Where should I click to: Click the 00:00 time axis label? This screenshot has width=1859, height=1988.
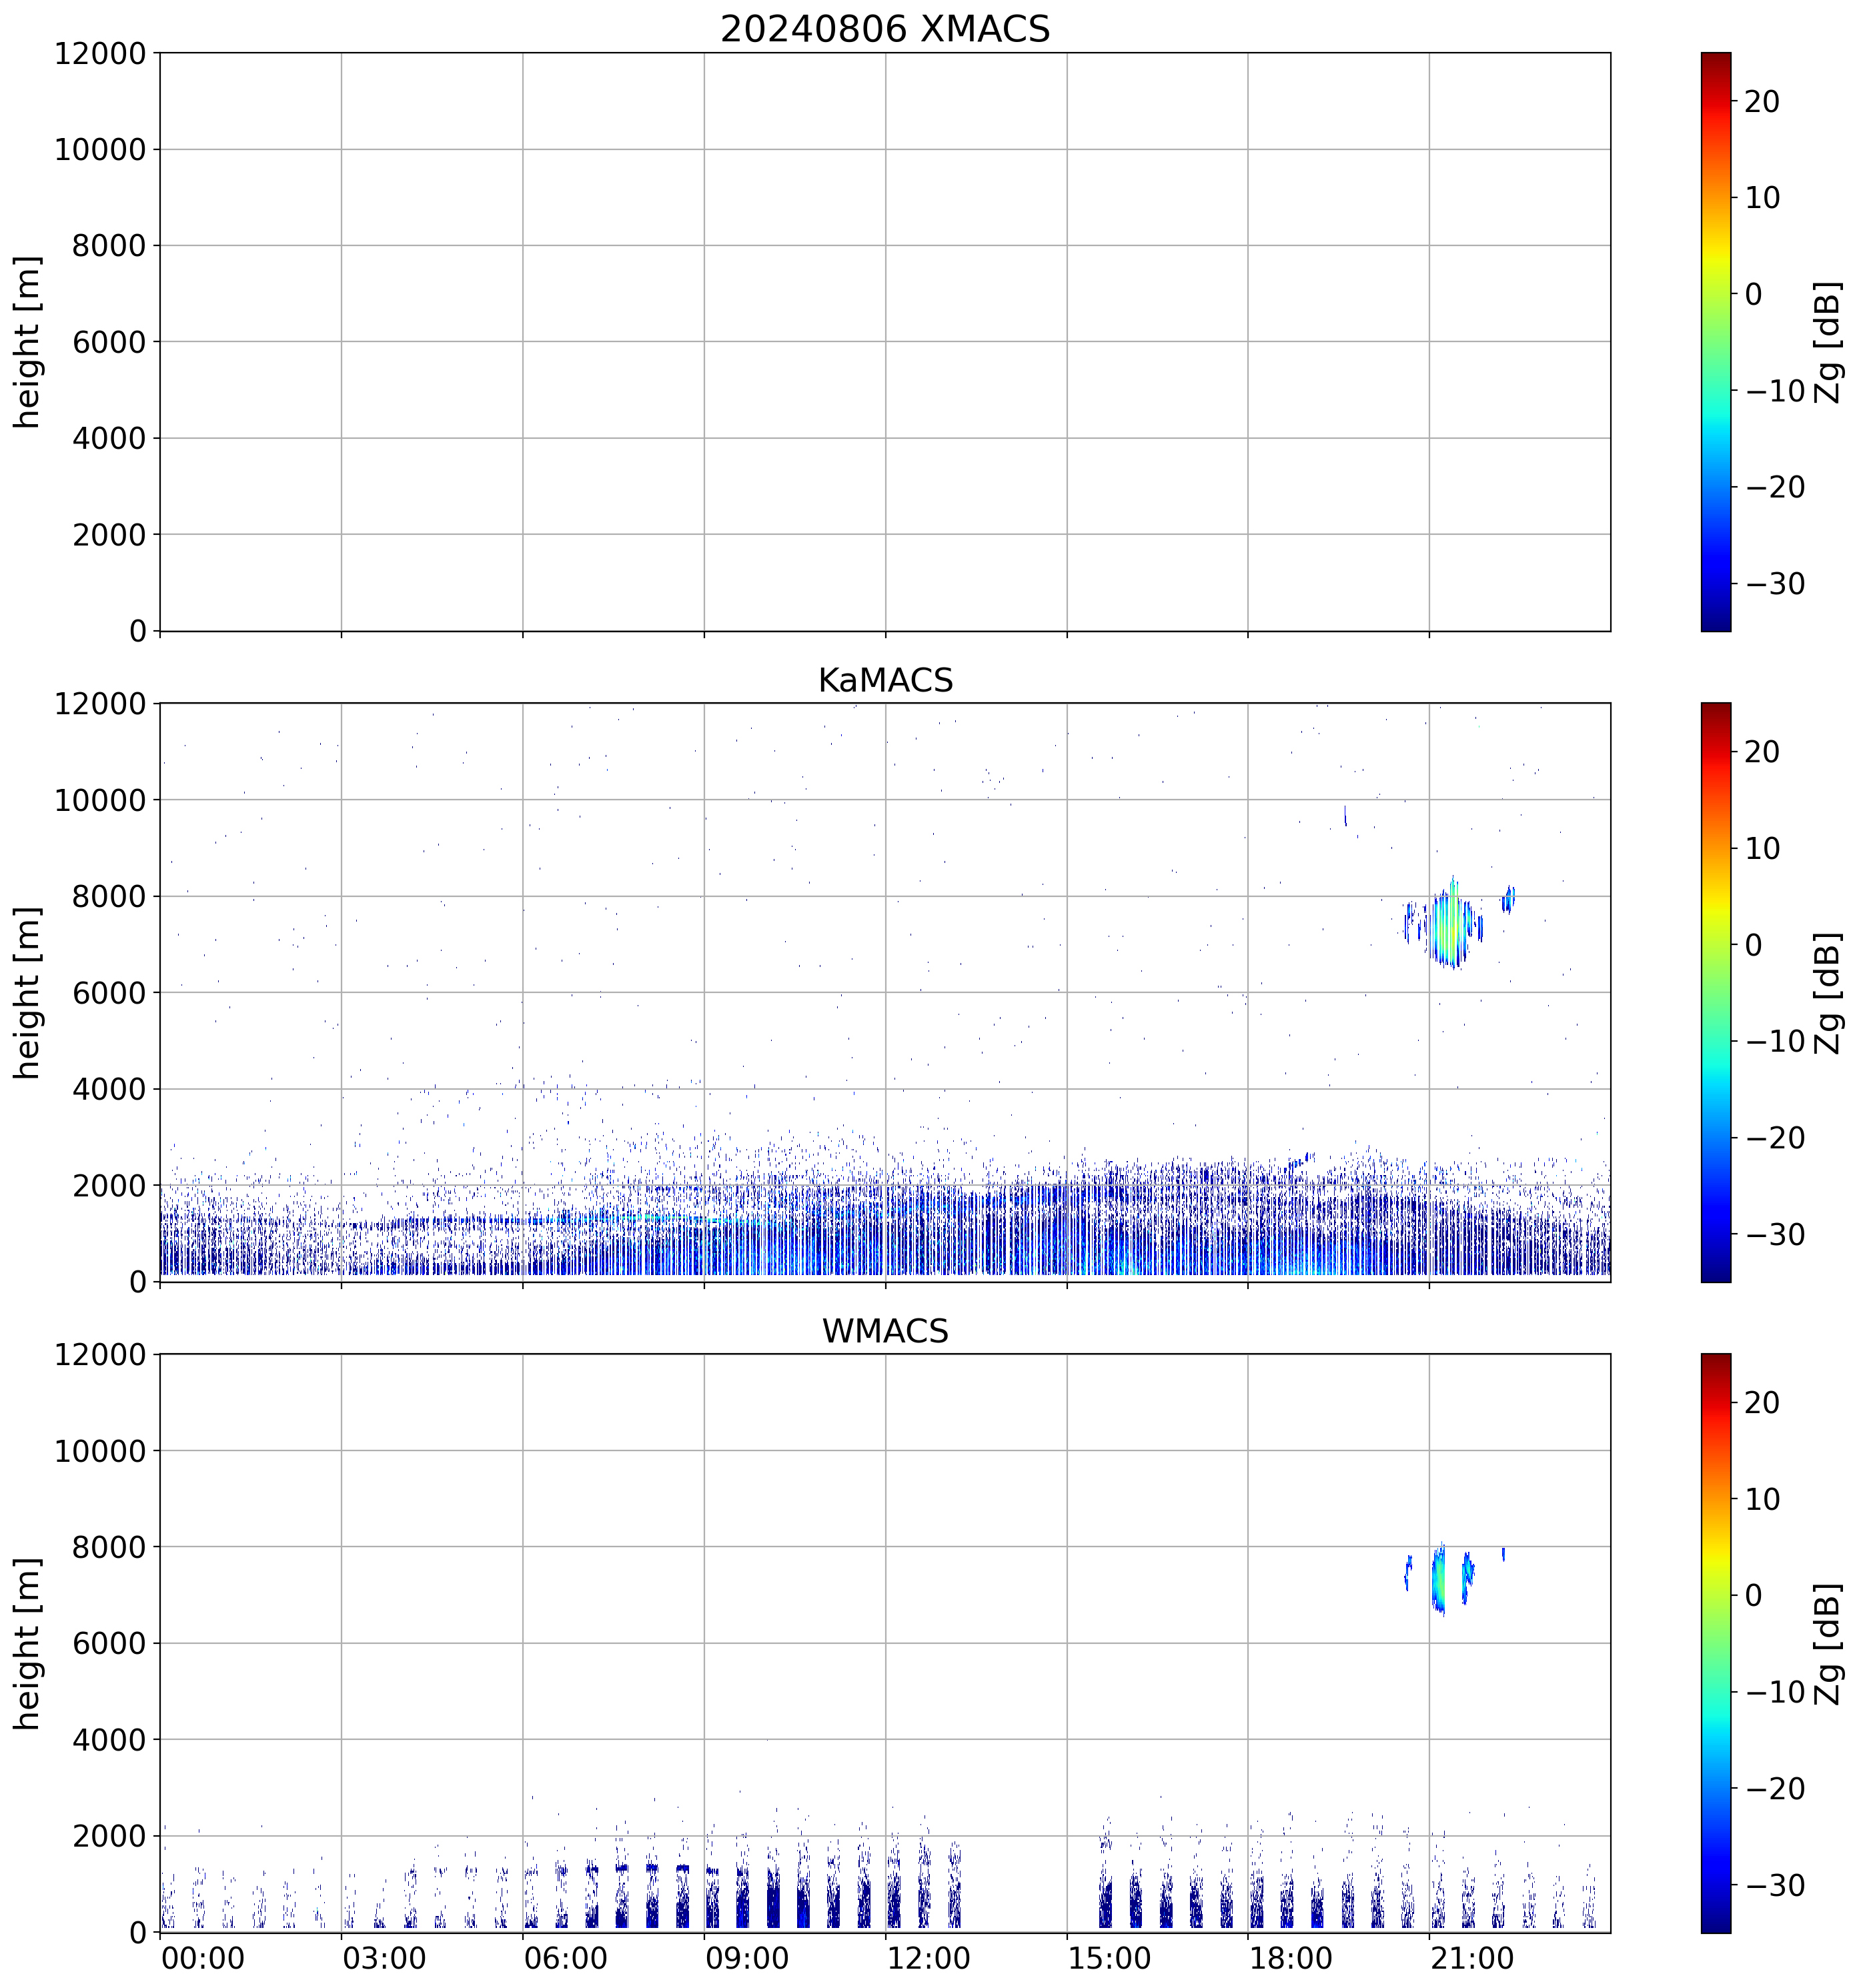(x=203, y=1958)
